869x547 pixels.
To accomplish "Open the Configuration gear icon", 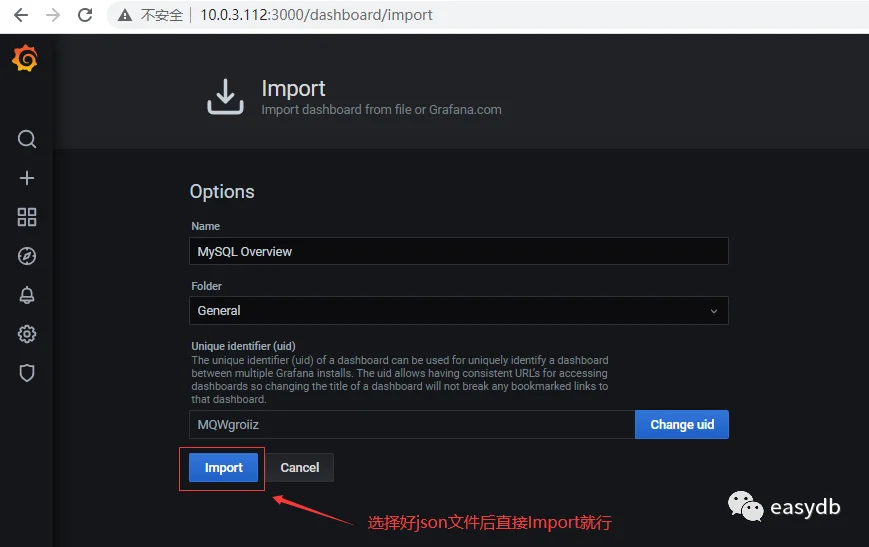I will coord(27,334).
